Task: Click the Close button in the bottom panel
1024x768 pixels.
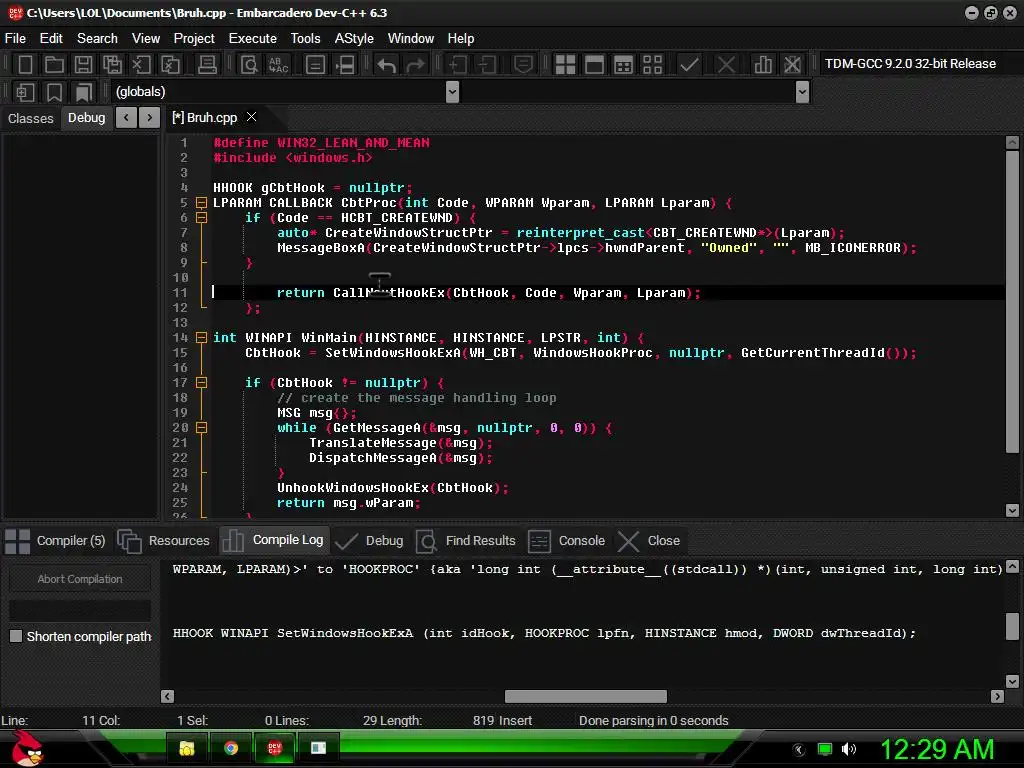Action: click(649, 541)
